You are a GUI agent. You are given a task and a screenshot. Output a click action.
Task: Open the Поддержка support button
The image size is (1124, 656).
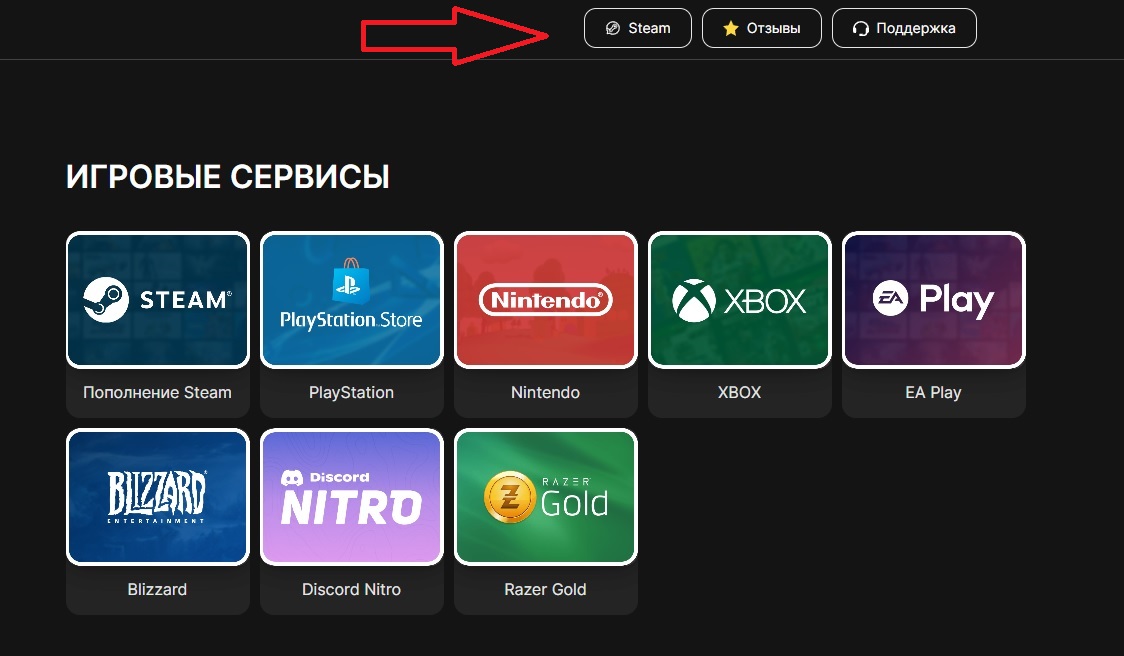[904, 28]
